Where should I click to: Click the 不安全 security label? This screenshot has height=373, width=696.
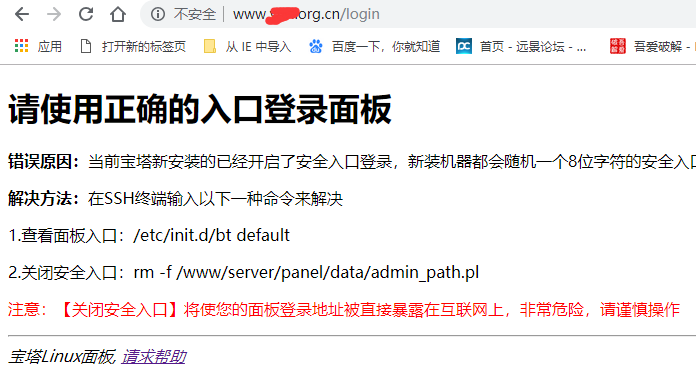[x=194, y=14]
